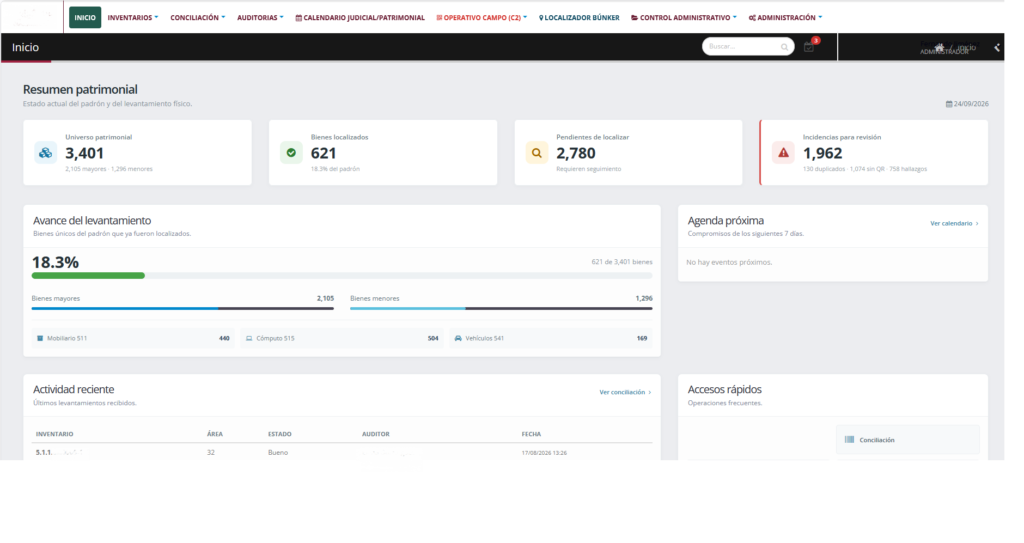Open Calendario Judicial/Patrimonial

360,18
